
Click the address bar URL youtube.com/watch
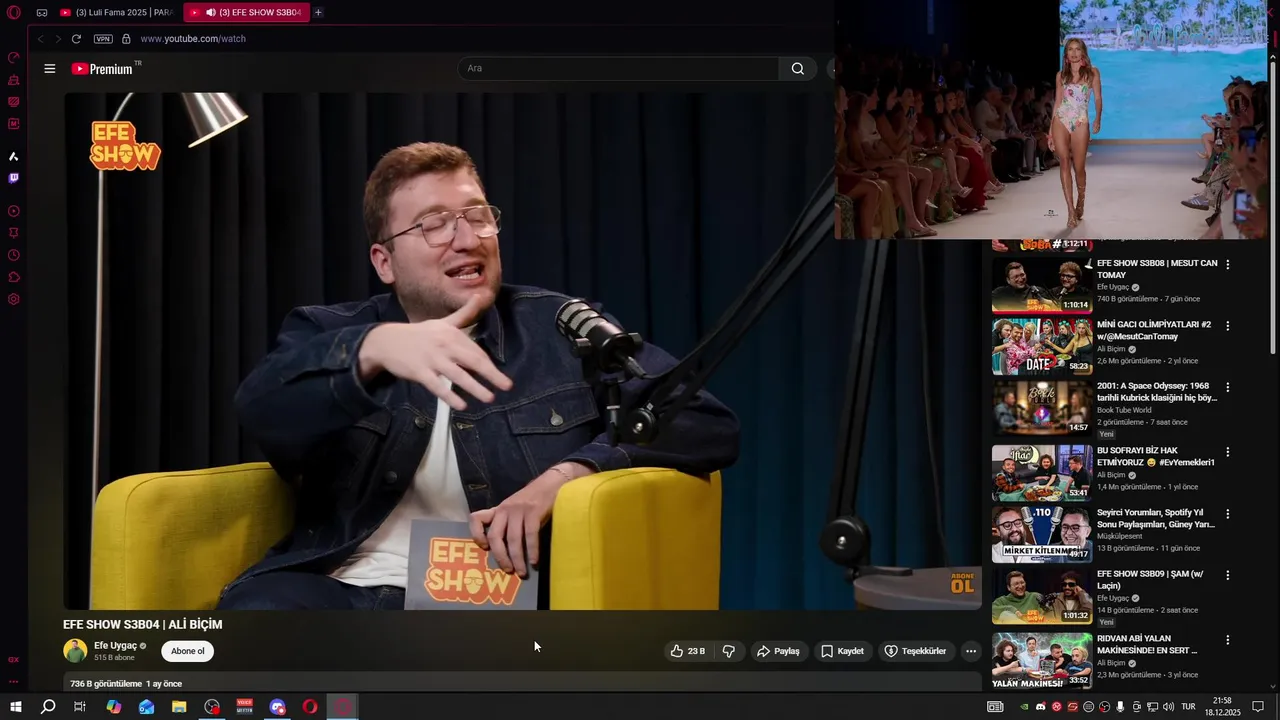(193, 39)
